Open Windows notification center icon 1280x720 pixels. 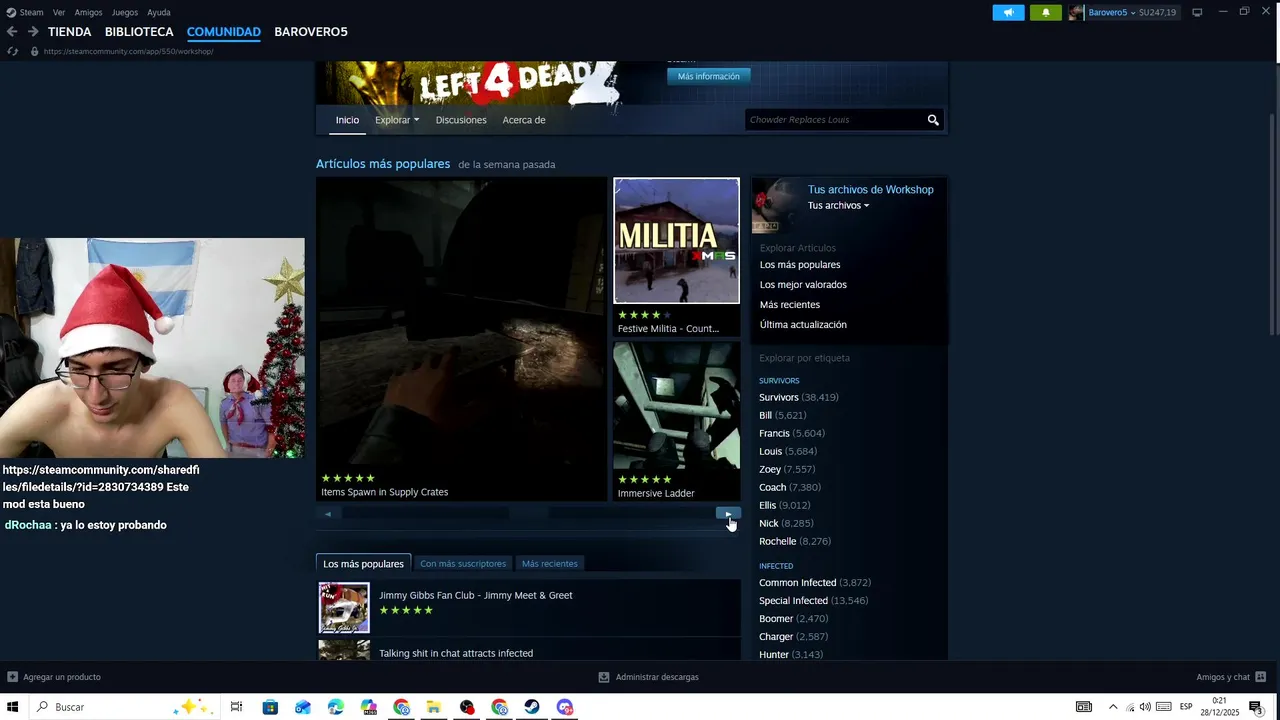tap(1256, 707)
